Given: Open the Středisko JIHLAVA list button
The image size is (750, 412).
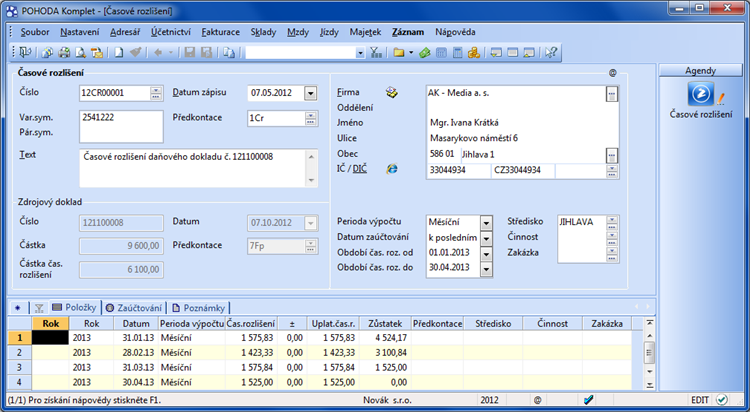Looking at the screenshot, I should [x=612, y=223].
